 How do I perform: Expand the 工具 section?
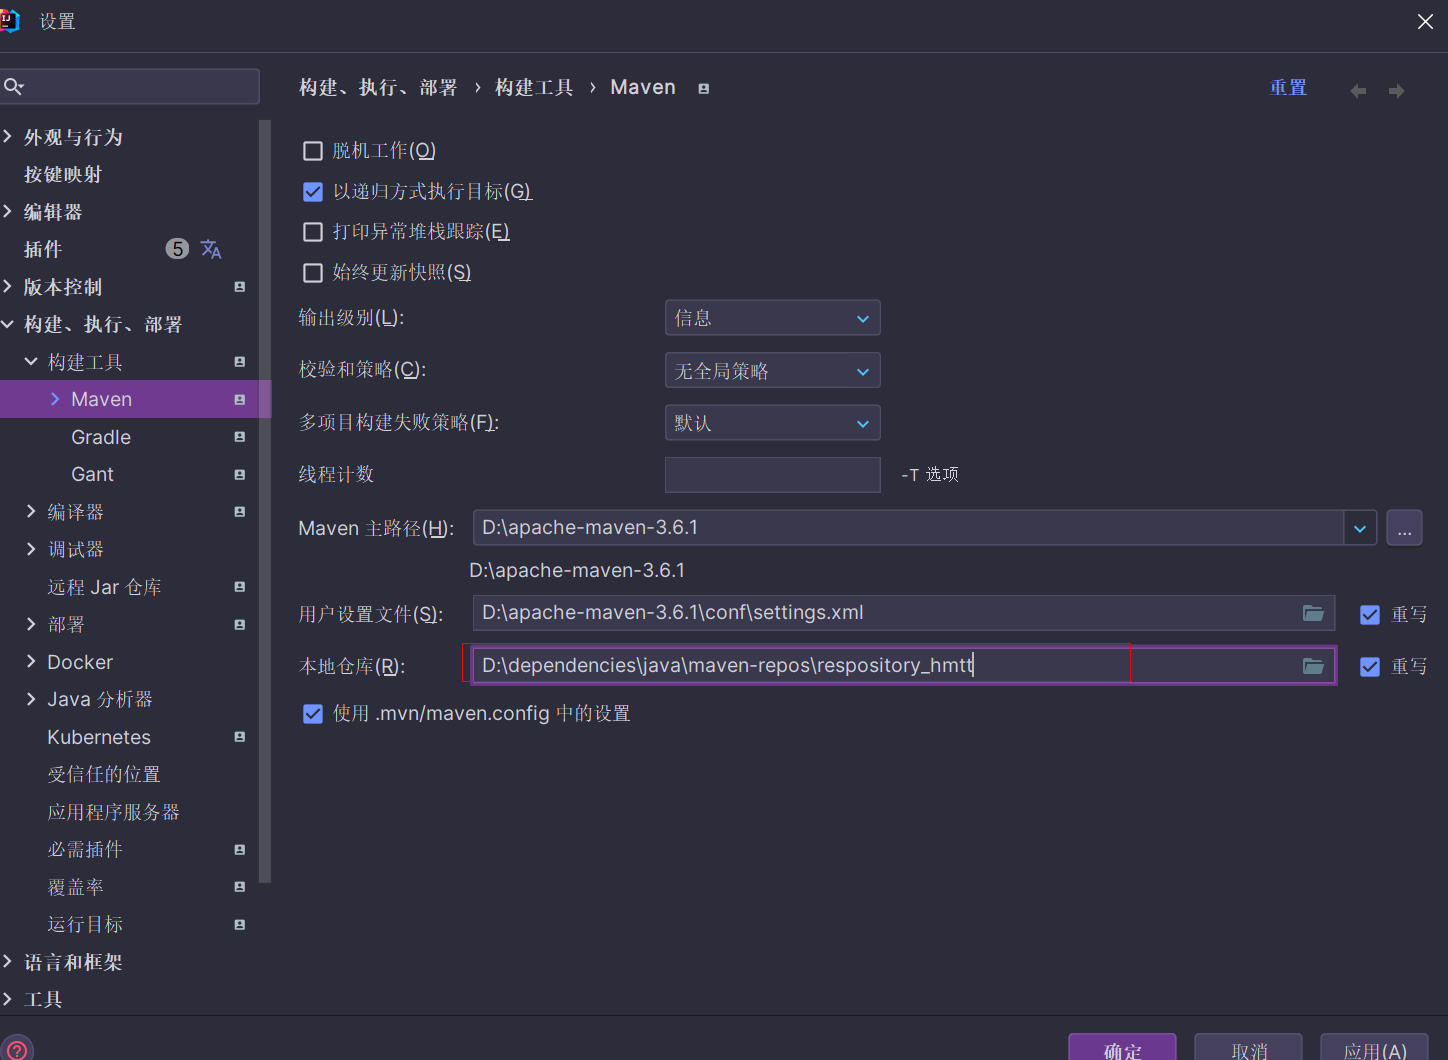coord(8,999)
